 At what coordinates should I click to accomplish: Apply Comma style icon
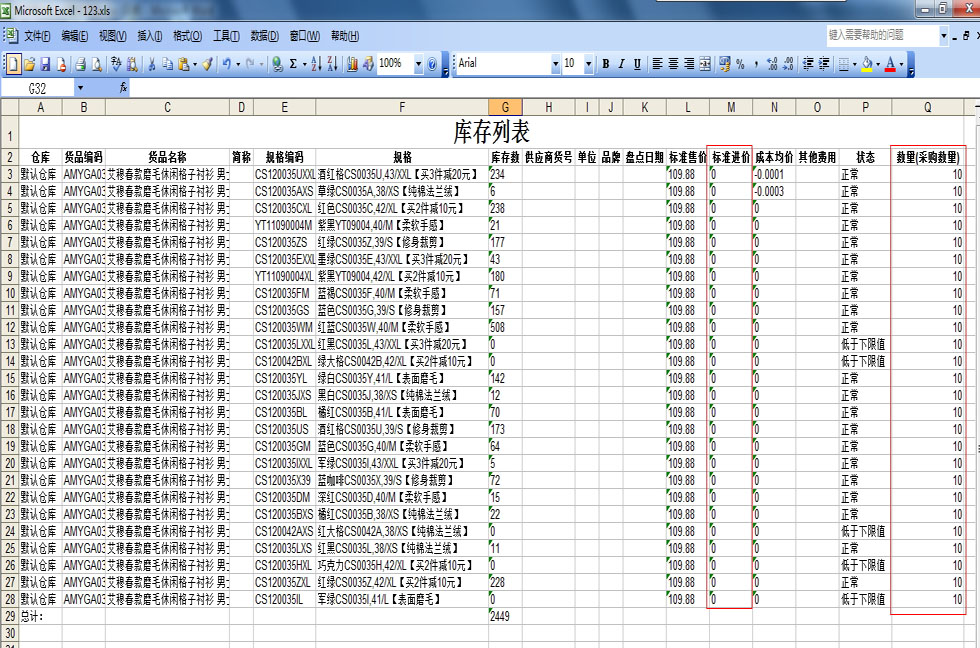click(x=756, y=64)
